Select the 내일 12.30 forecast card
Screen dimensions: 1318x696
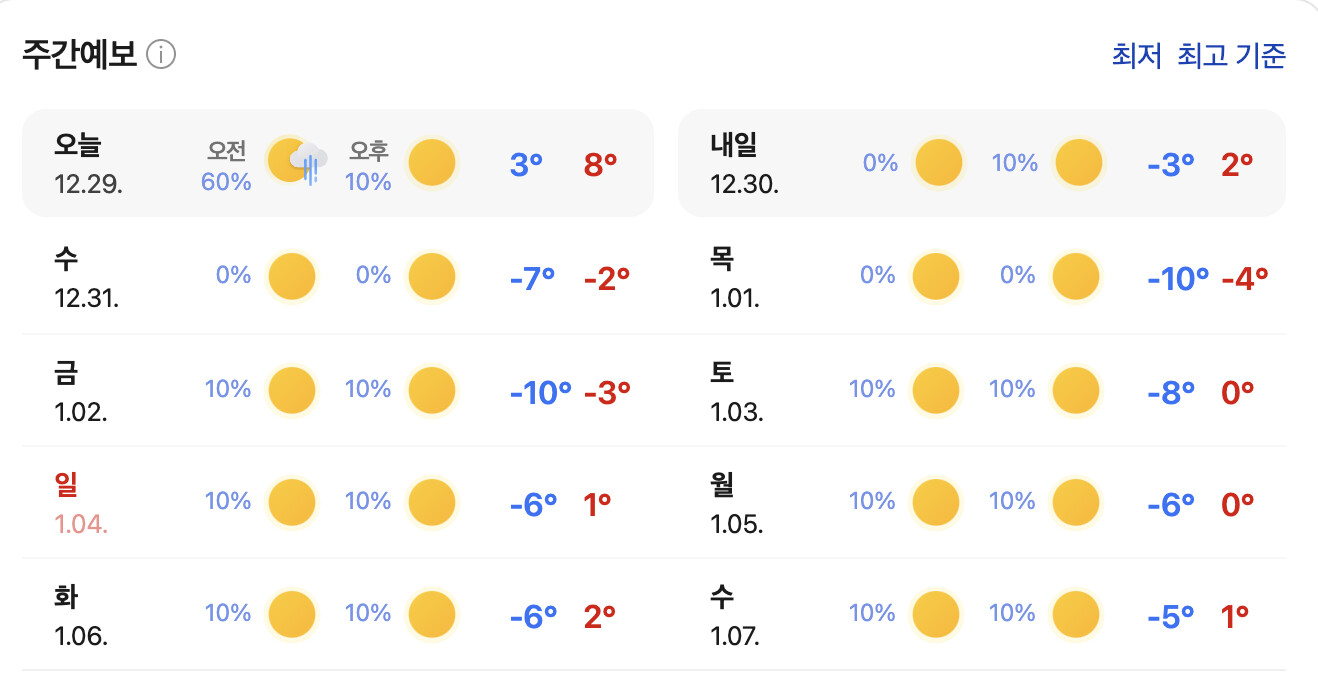981,163
